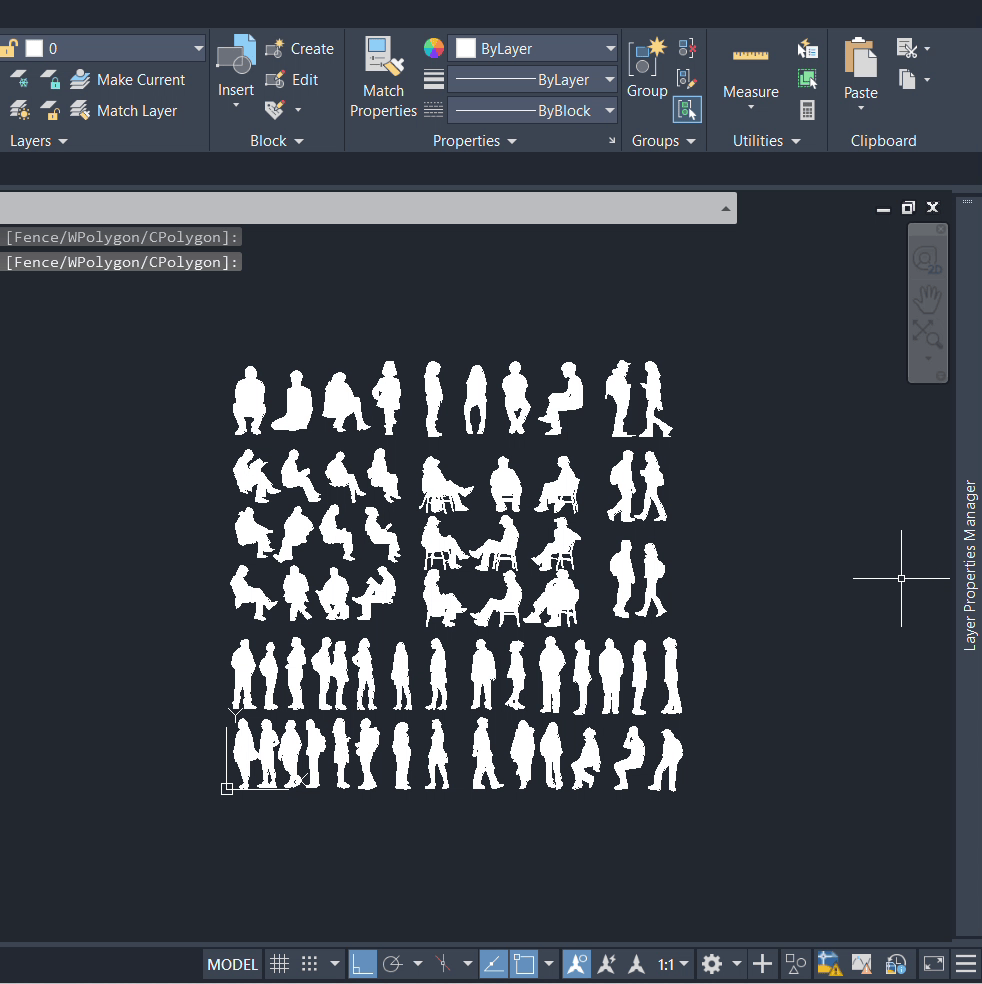This screenshot has width=982, height=984.
Task: Open the object color wheel picker
Action: [433, 48]
